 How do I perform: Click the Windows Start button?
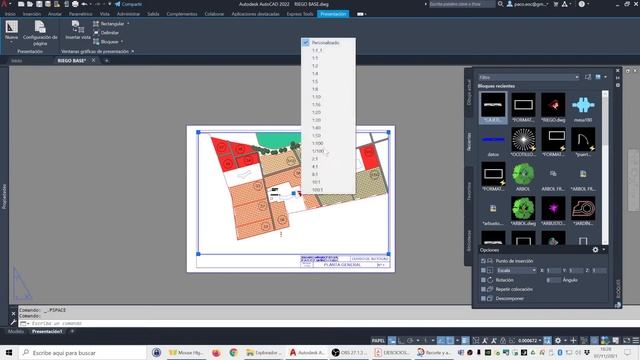[x=9, y=352]
